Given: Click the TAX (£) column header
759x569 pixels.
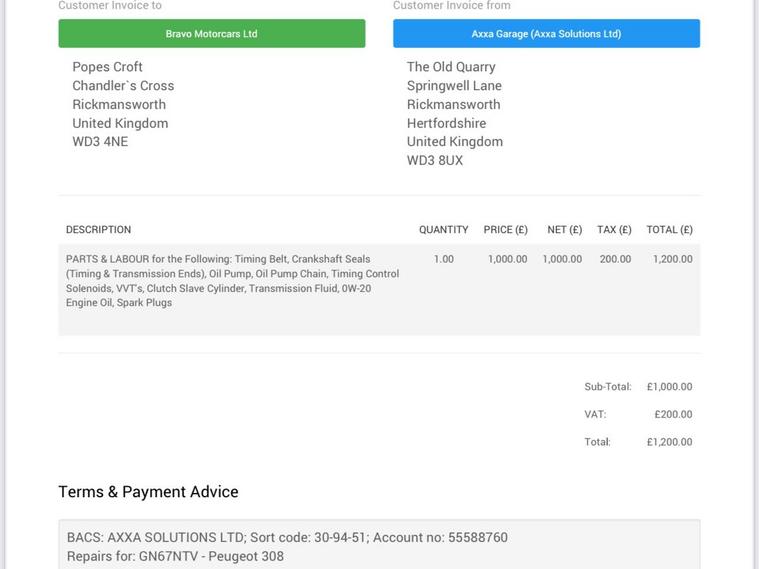Looking at the screenshot, I should 614,230.
